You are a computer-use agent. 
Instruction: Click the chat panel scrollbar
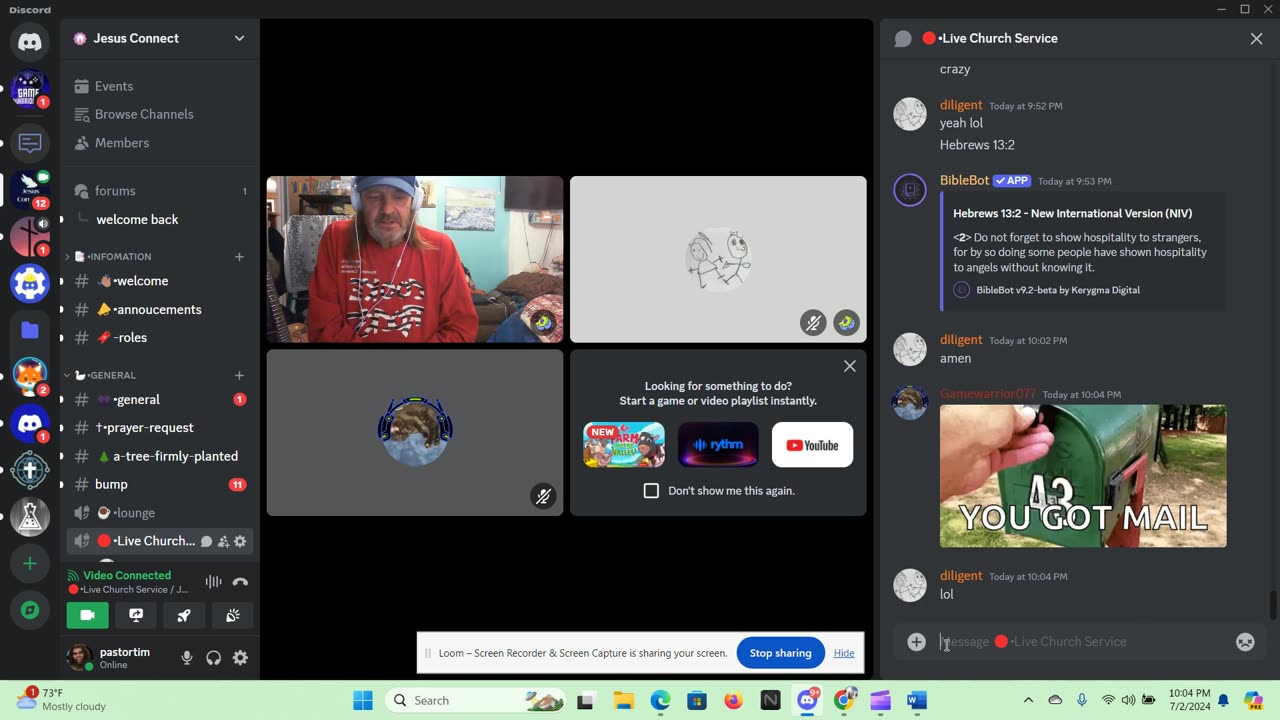[1273, 605]
